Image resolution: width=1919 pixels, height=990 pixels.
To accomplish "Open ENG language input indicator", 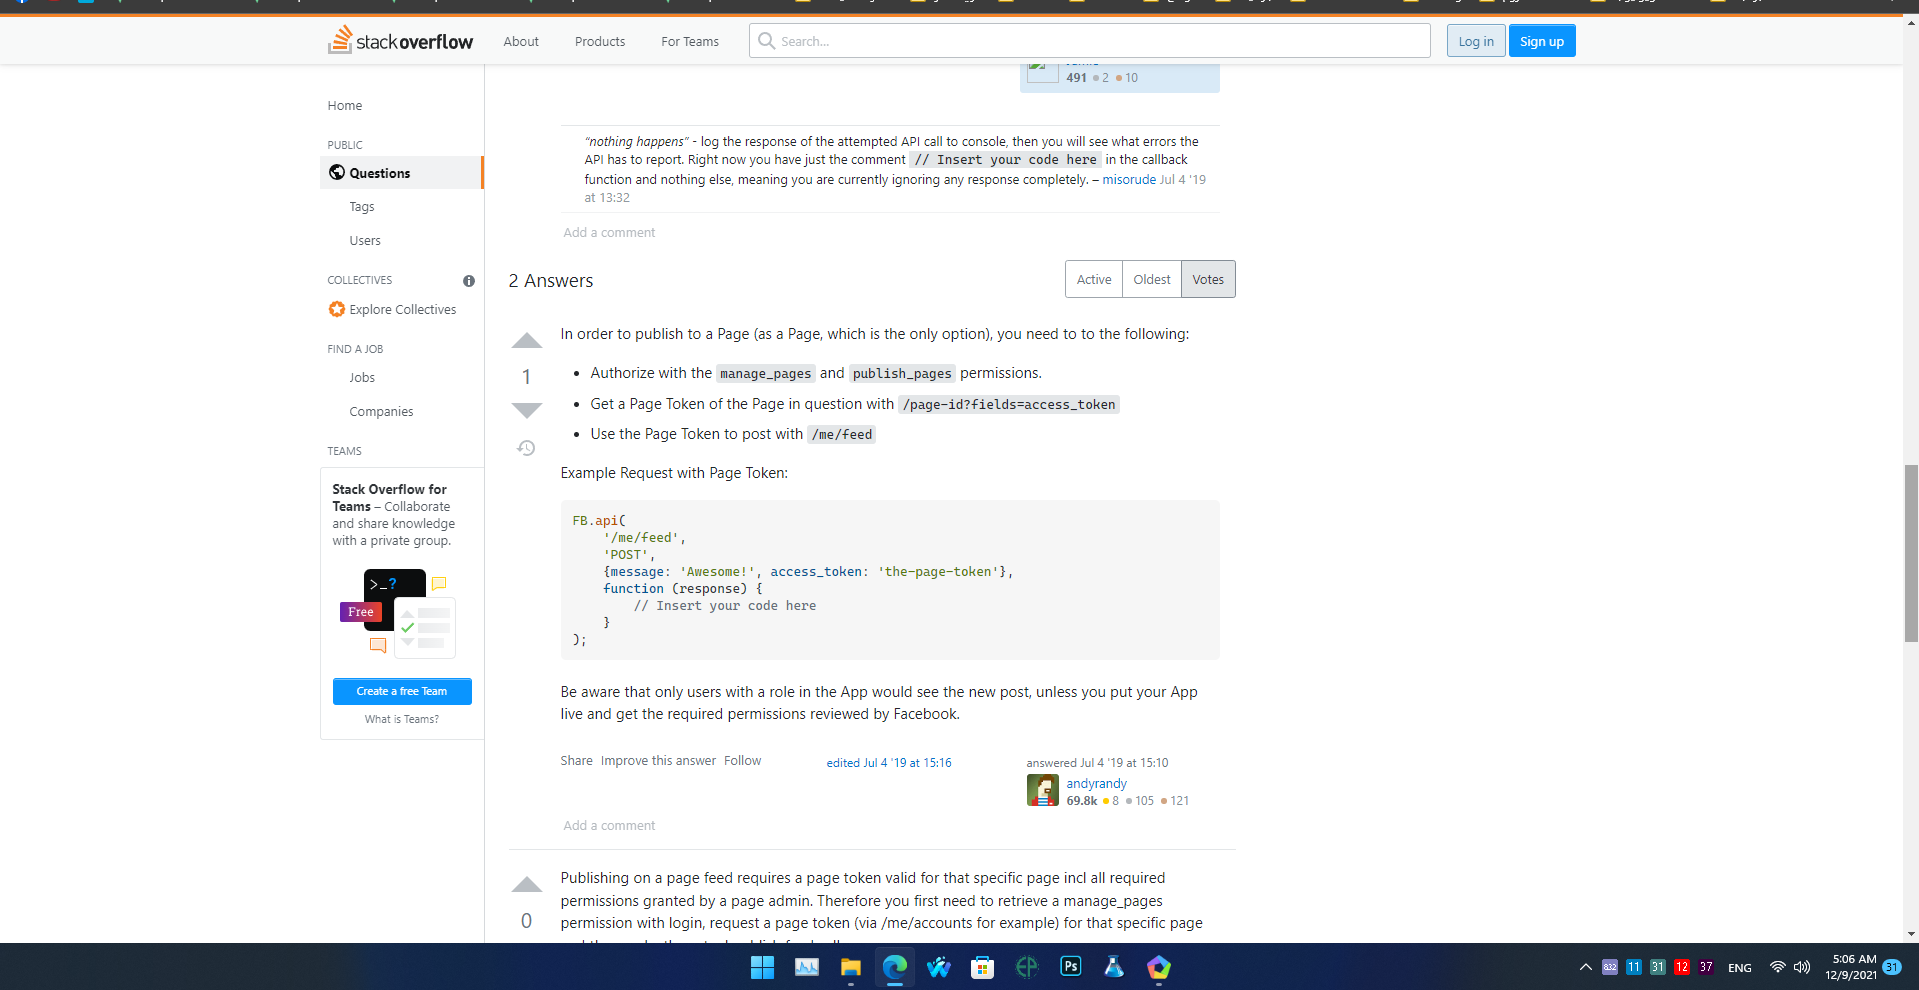I will pyautogui.click(x=1740, y=968).
